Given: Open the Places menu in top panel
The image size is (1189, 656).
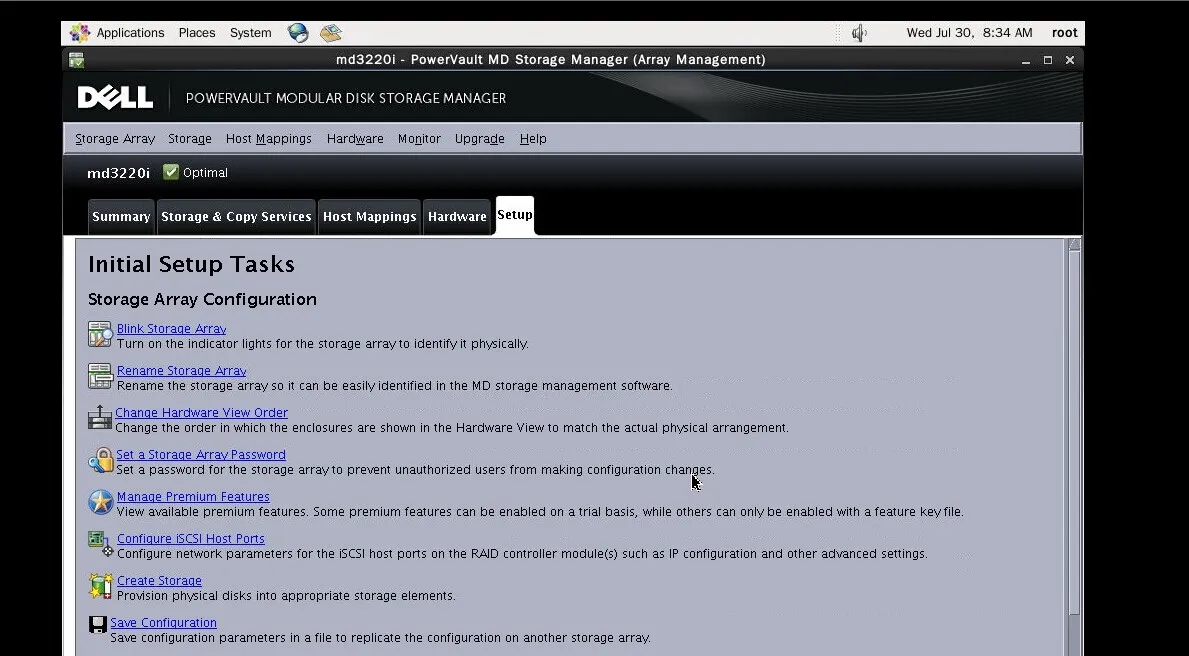Looking at the screenshot, I should tap(197, 33).
